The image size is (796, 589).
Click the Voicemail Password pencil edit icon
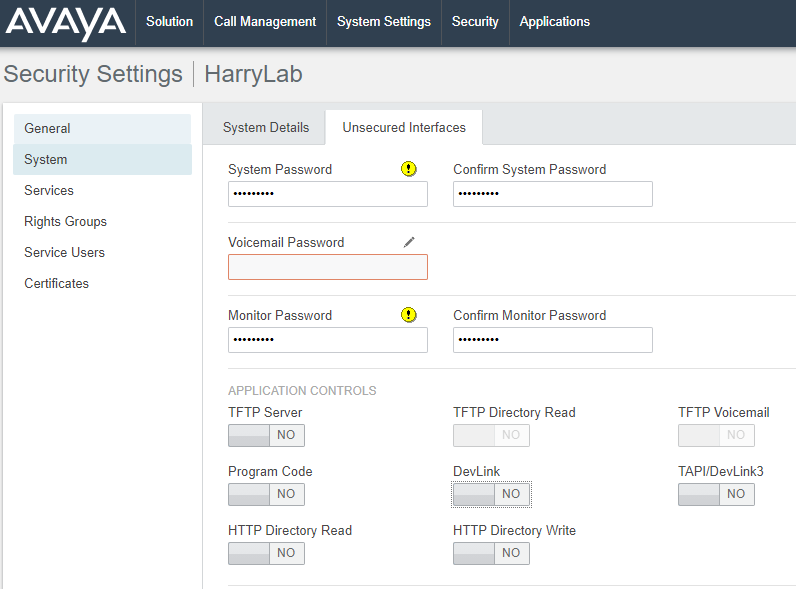click(409, 242)
